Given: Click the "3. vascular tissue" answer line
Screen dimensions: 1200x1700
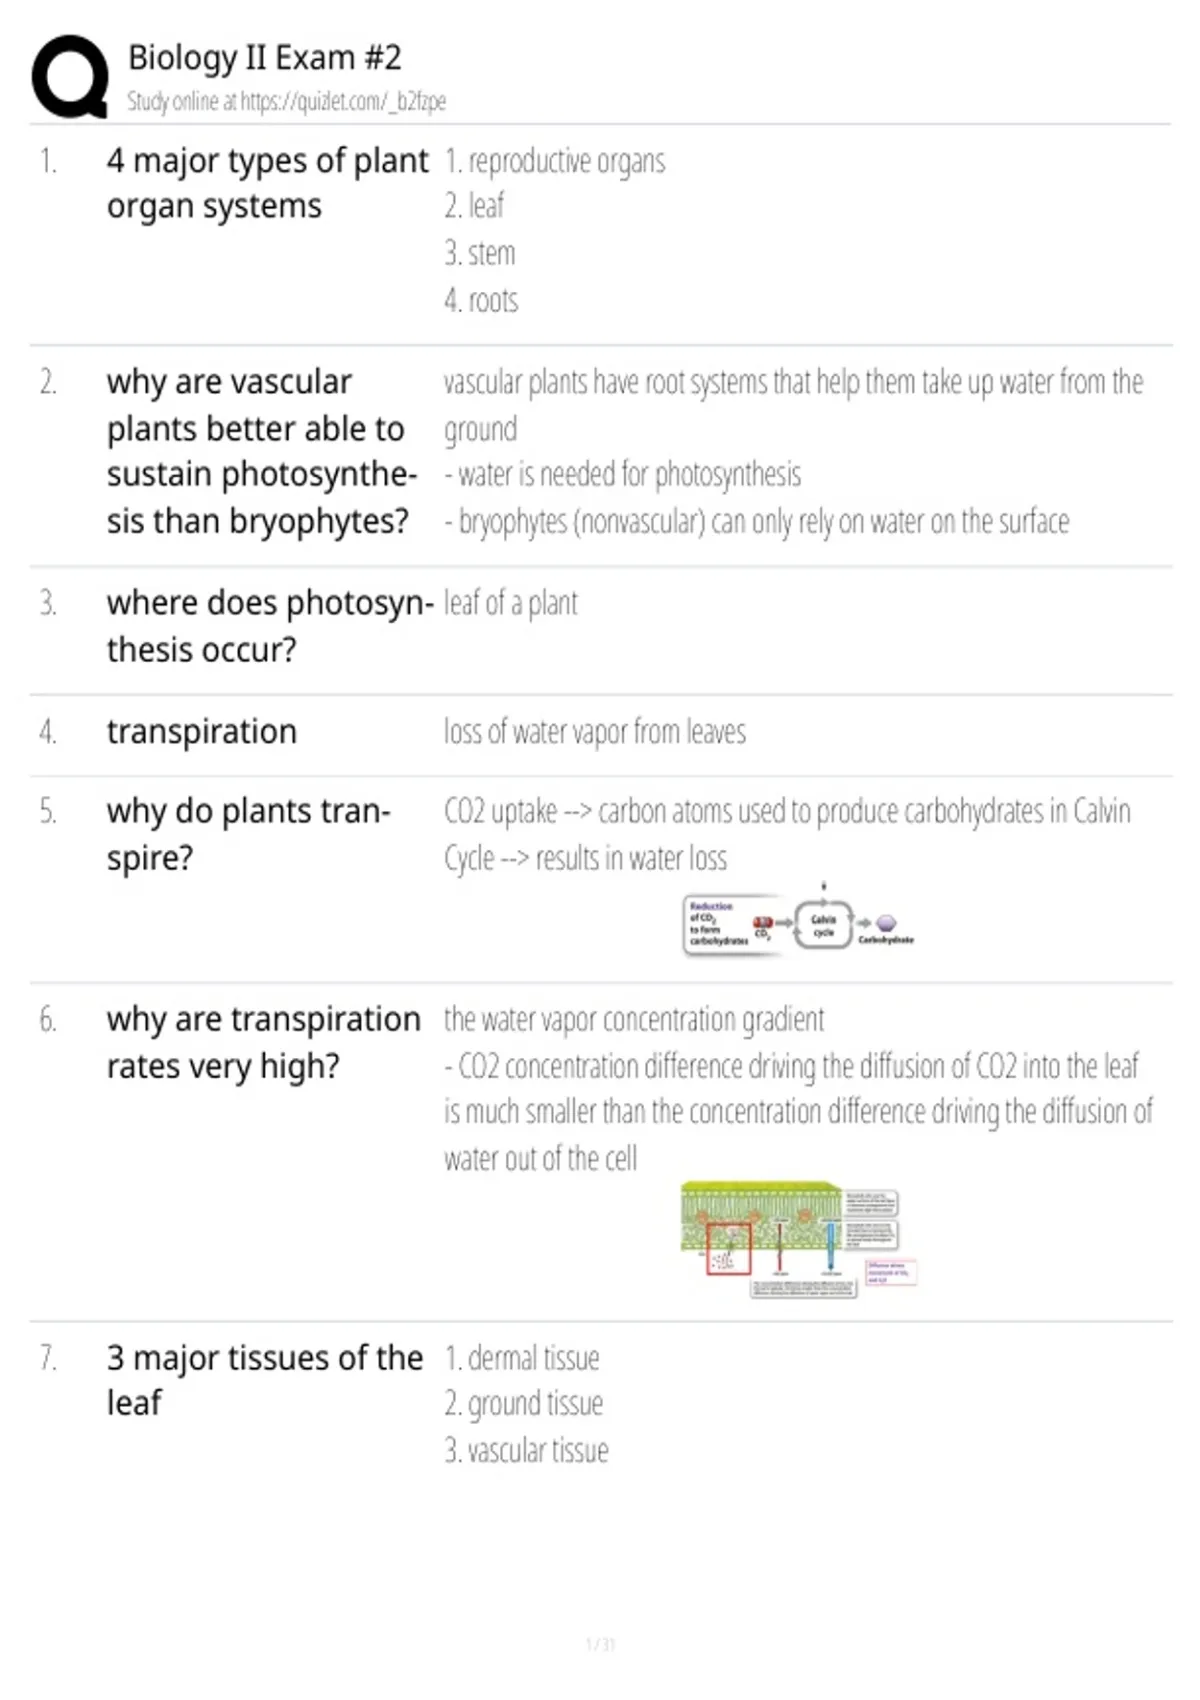Looking at the screenshot, I should click(526, 1450).
